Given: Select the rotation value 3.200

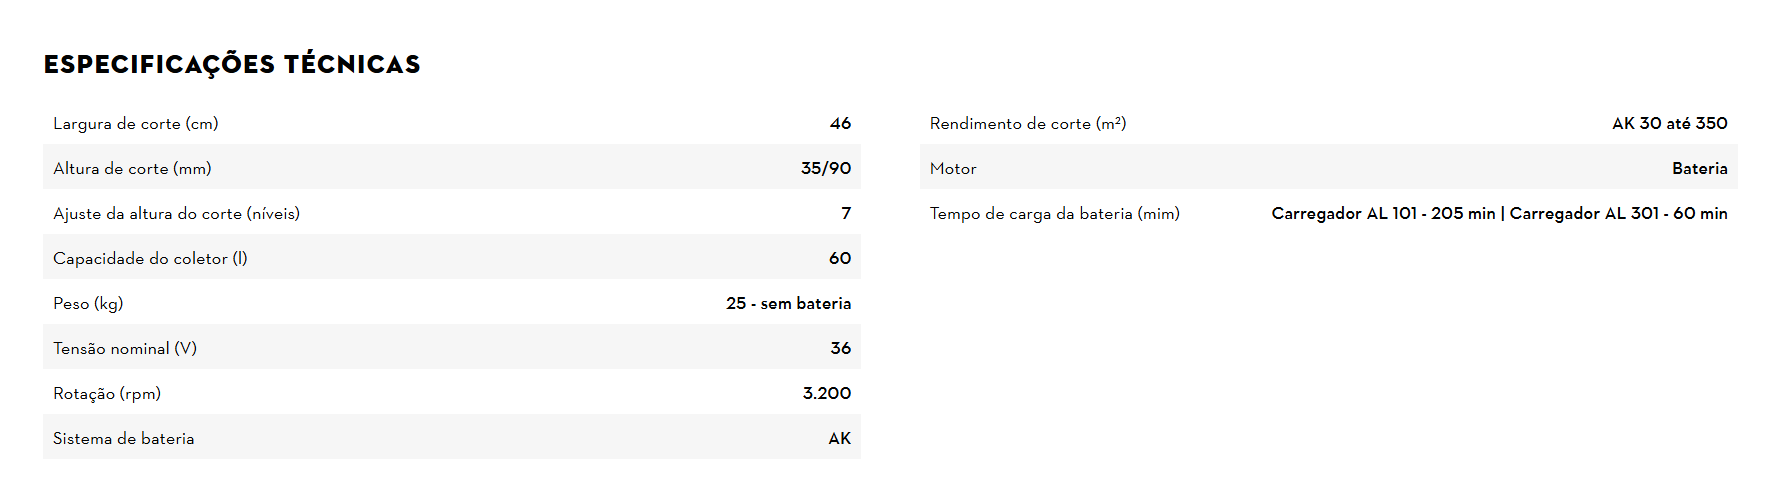Looking at the screenshot, I should click(826, 394).
